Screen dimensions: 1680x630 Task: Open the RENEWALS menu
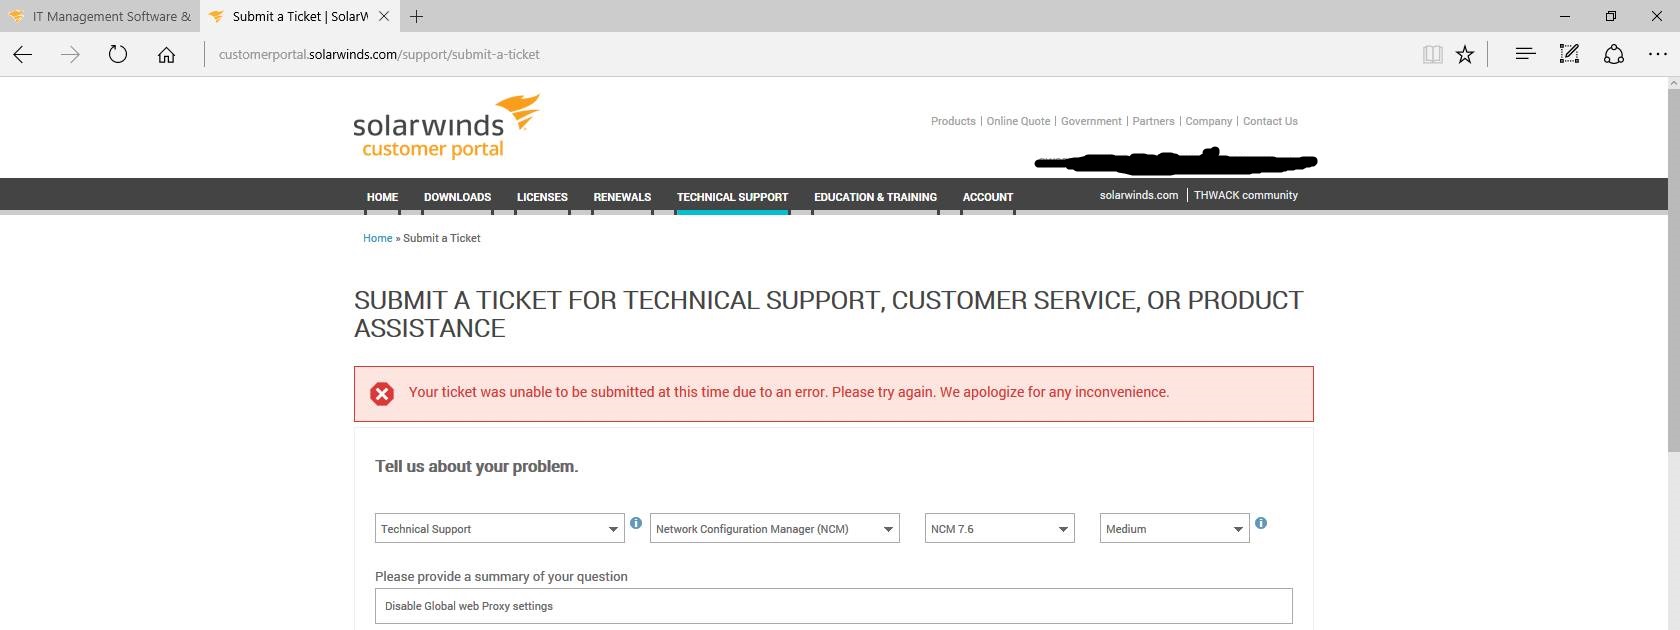click(622, 197)
